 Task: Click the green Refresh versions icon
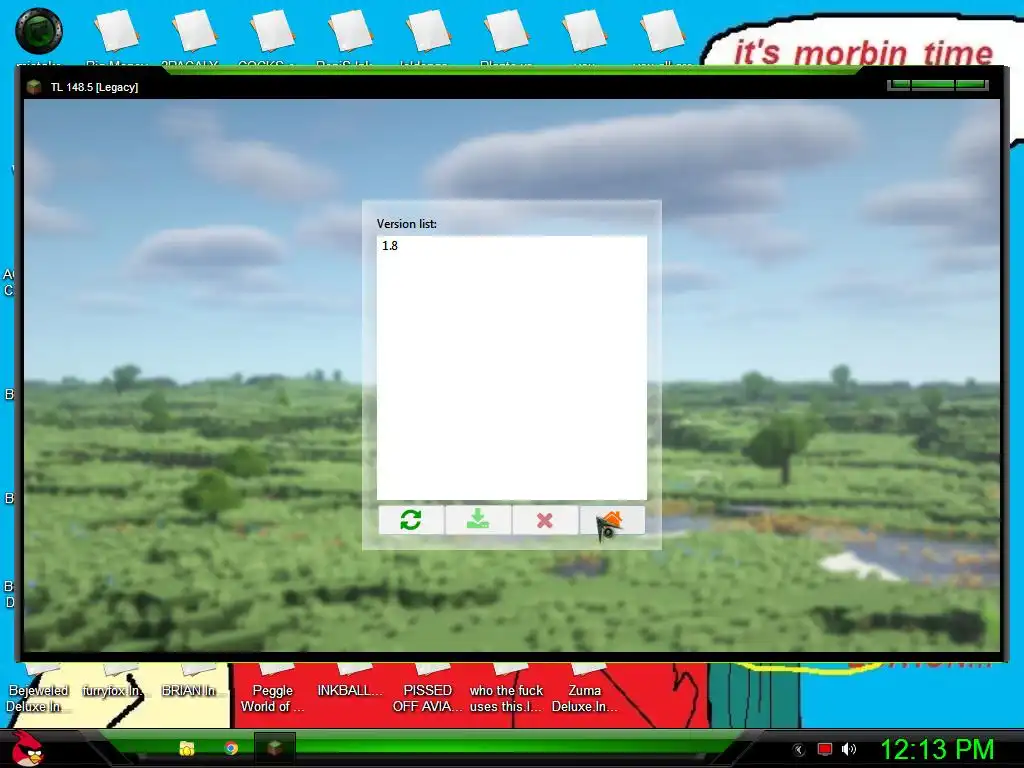pyautogui.click(x=411, y=520)
